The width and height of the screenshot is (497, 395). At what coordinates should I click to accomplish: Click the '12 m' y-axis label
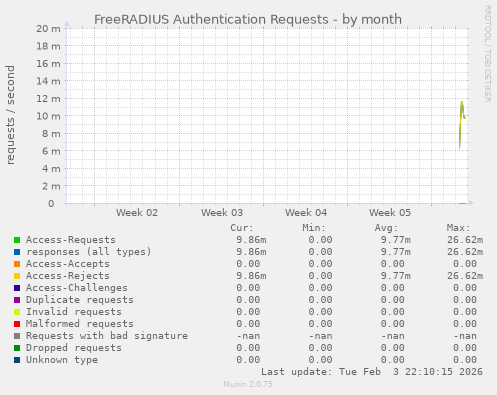click(x=49, y=99)
